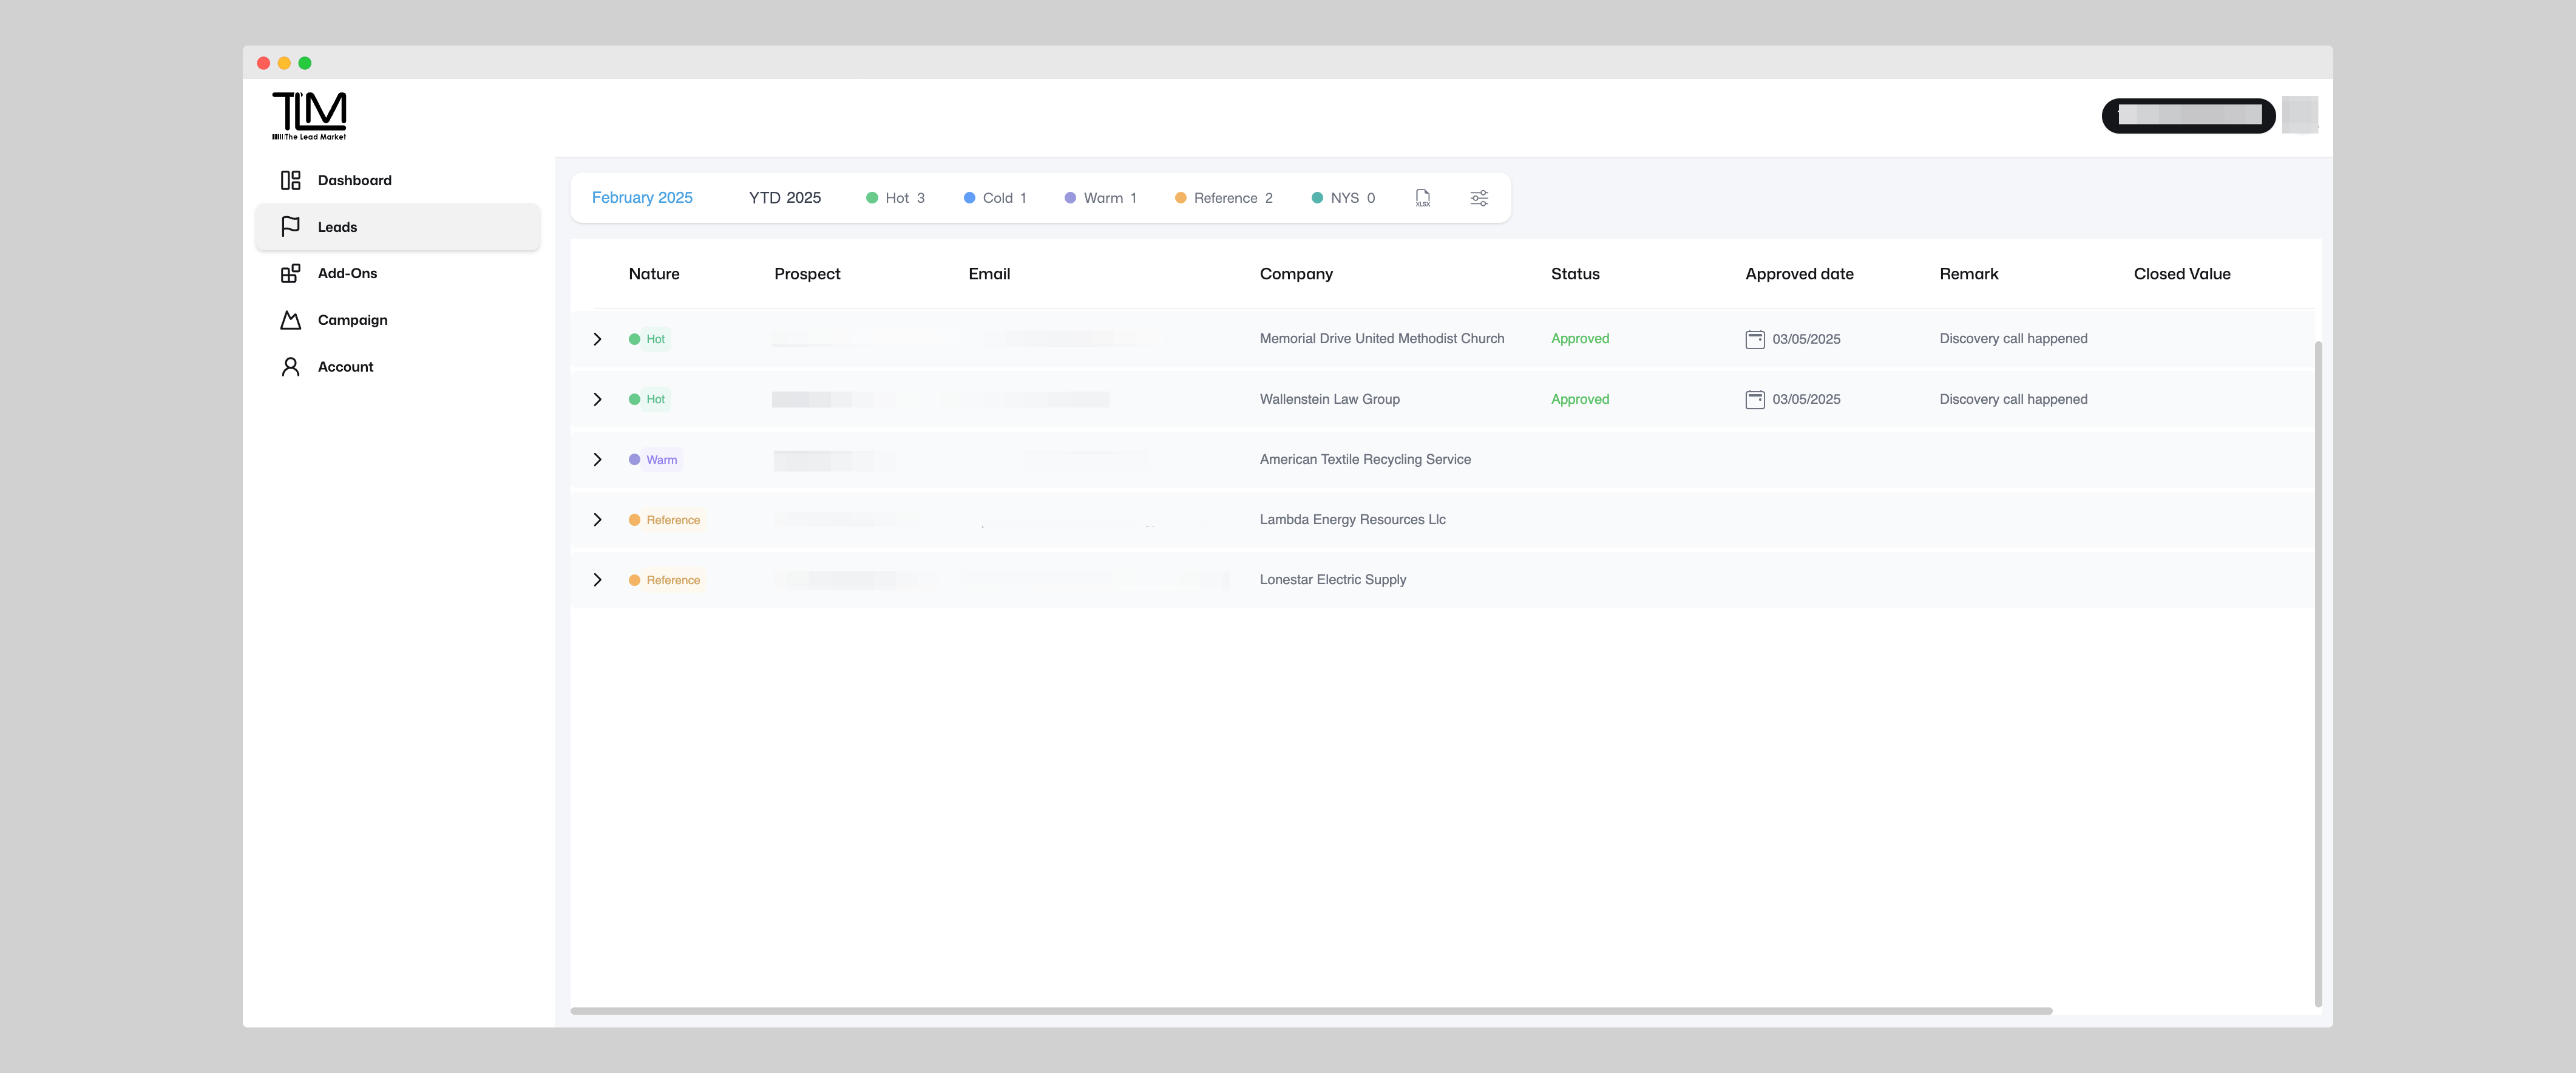Image resolution: width=2576 pixels, height=1073 pixels.
Task: Toggle the Reference leads filter
Action: [1223, 198]
